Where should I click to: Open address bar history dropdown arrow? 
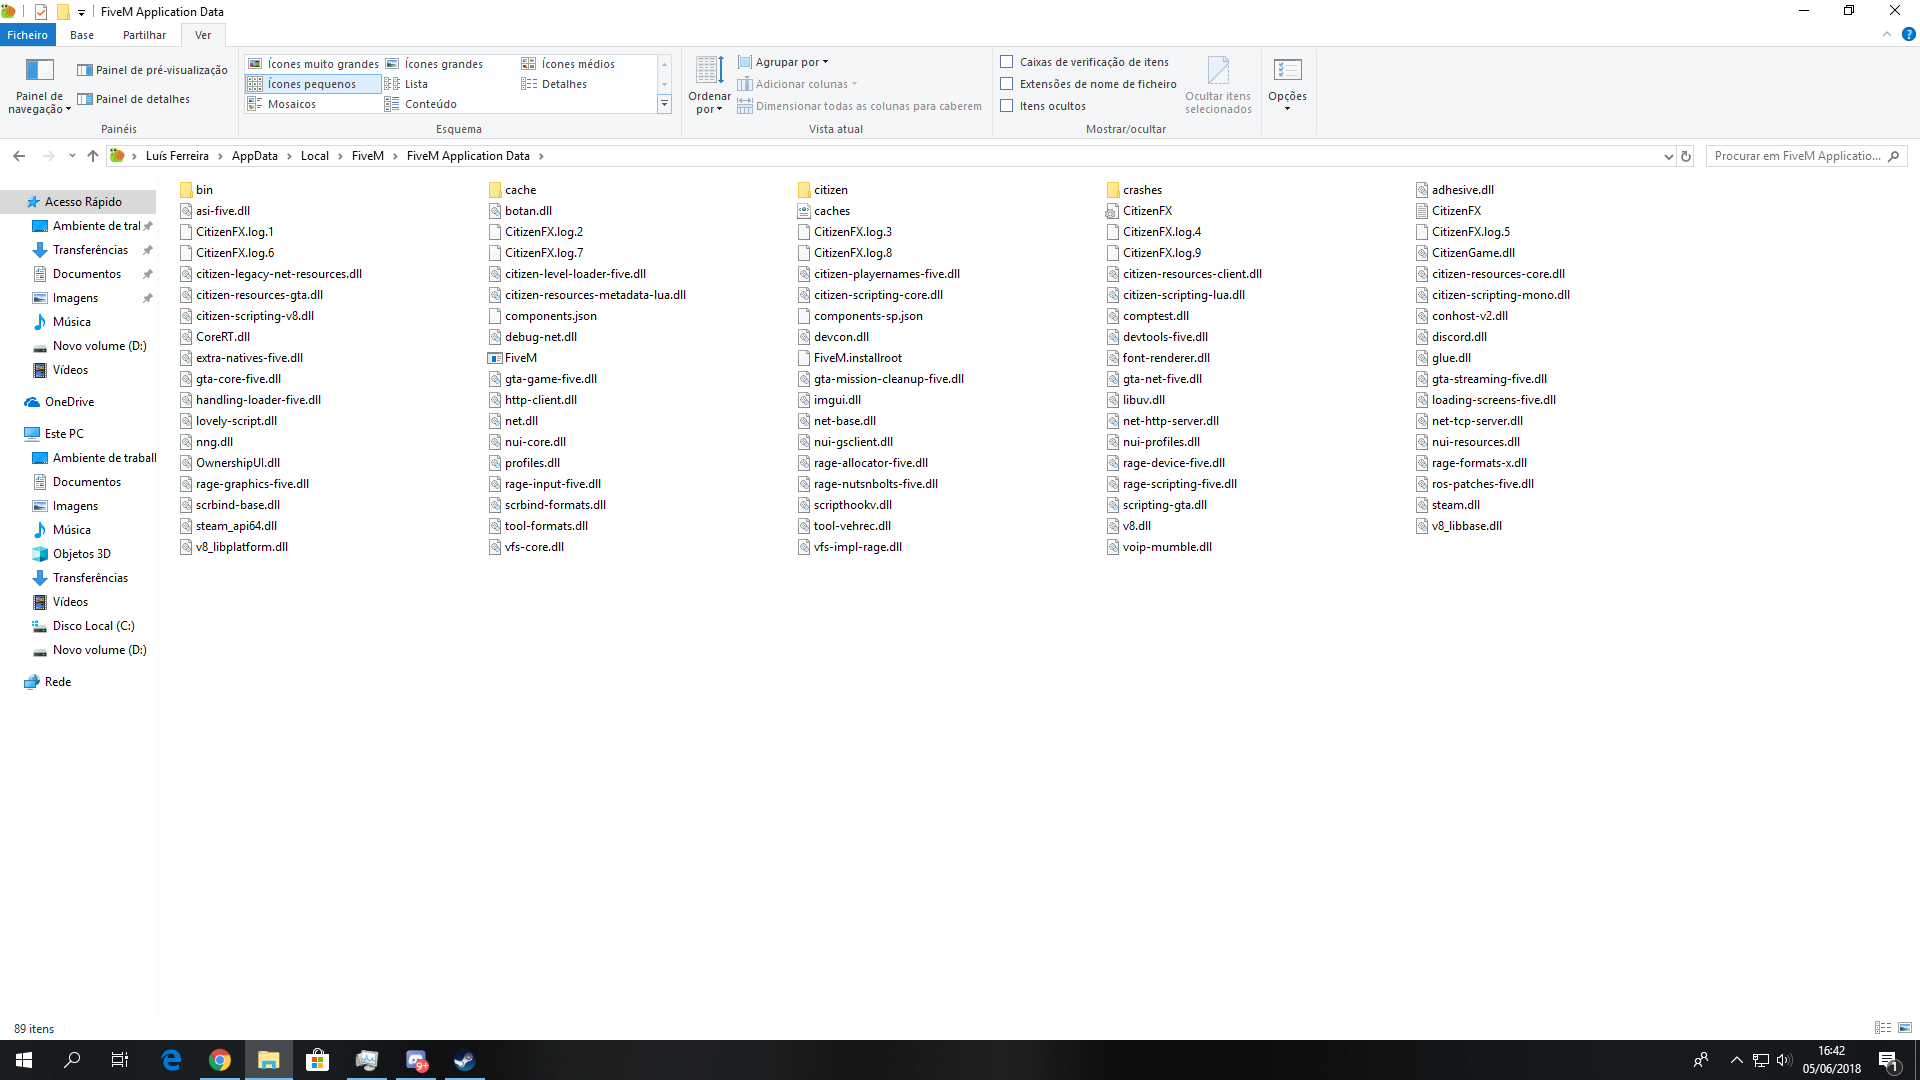pyautogui.click(x=1668, y=156)
